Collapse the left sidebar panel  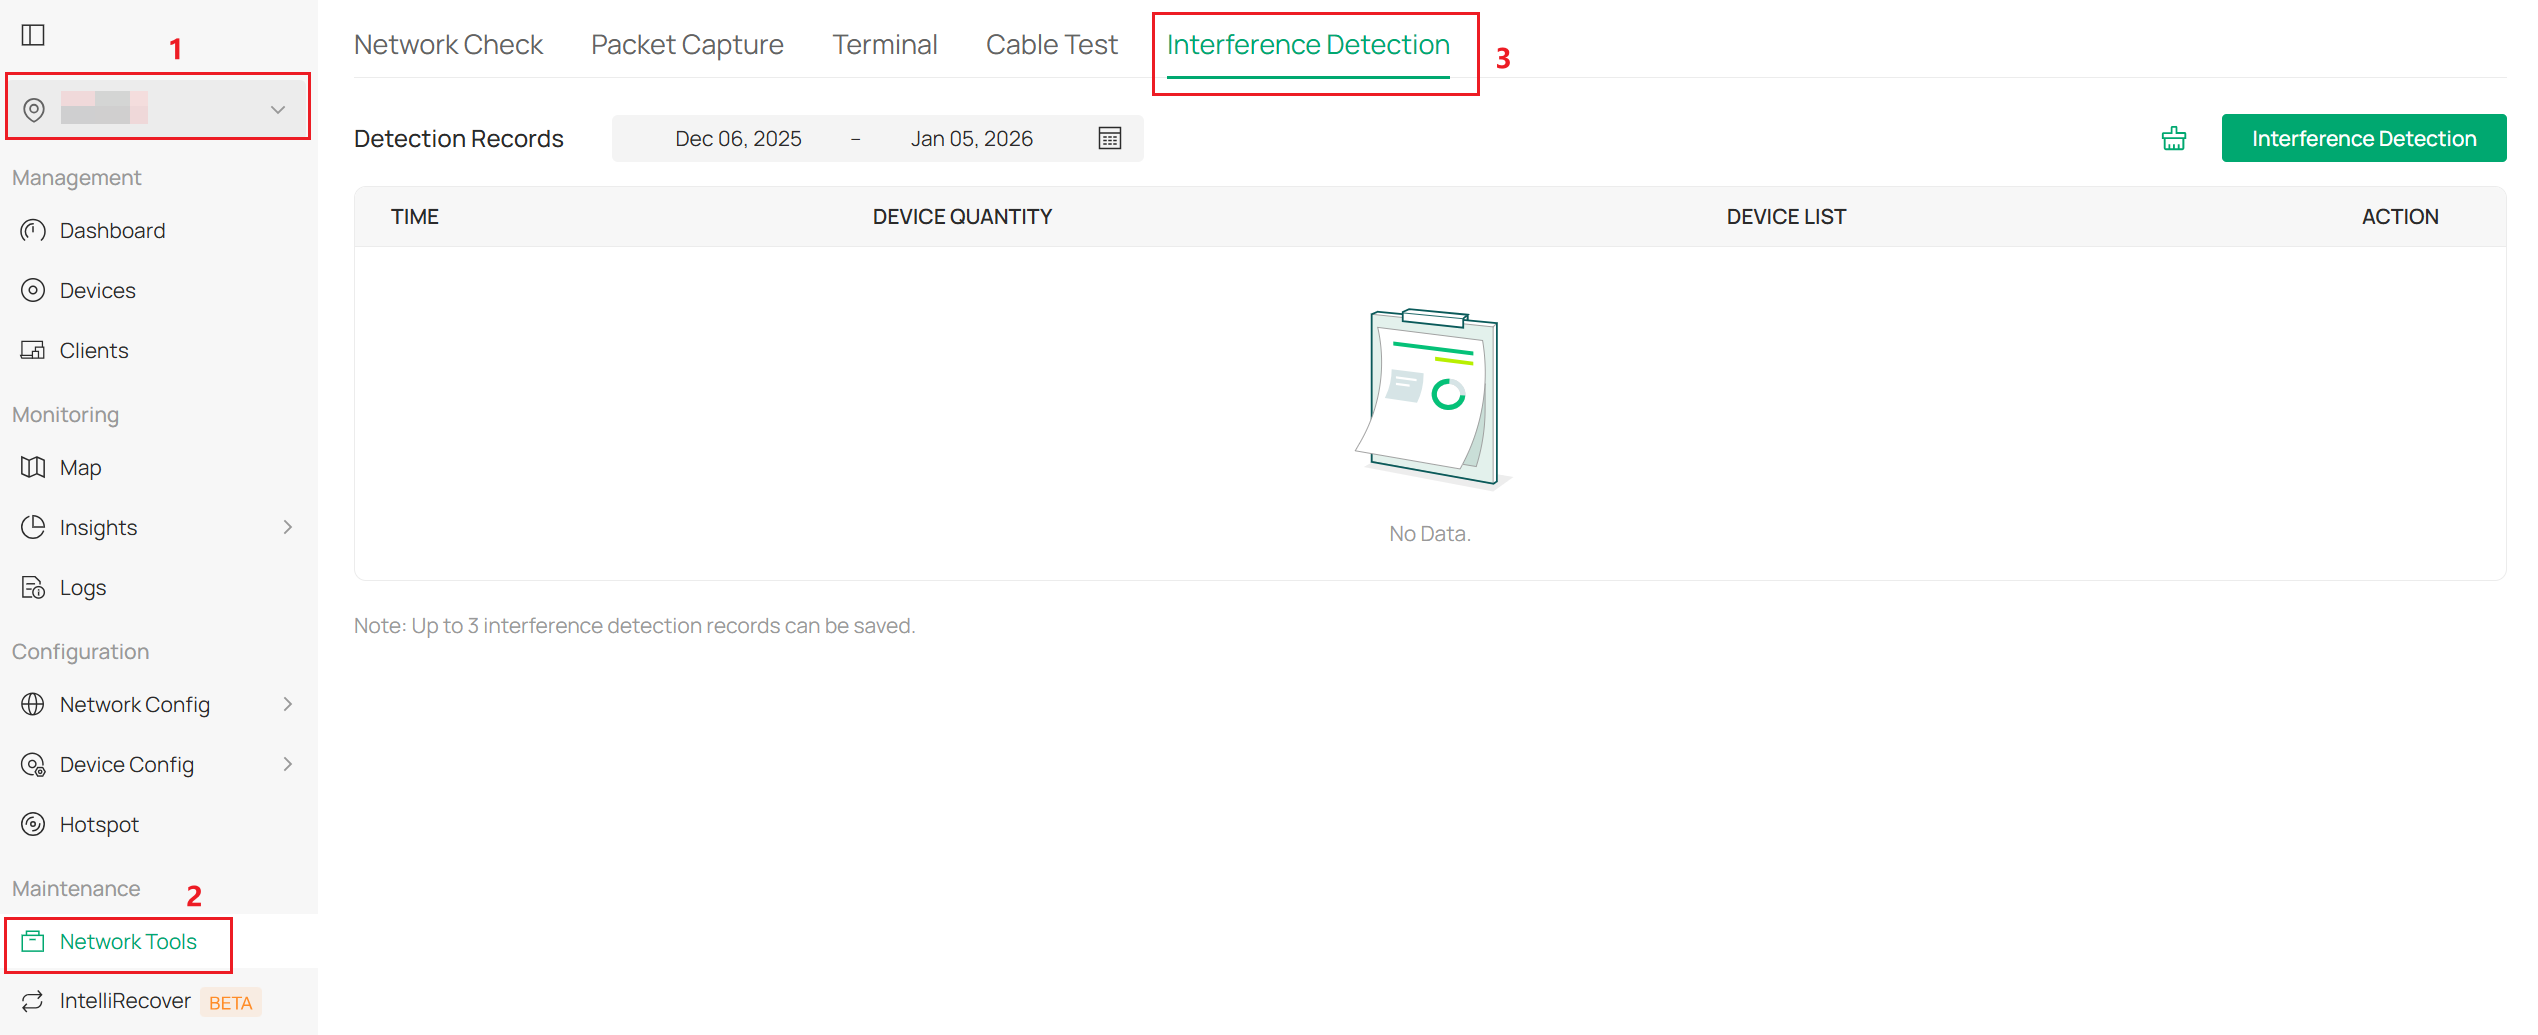33,34
